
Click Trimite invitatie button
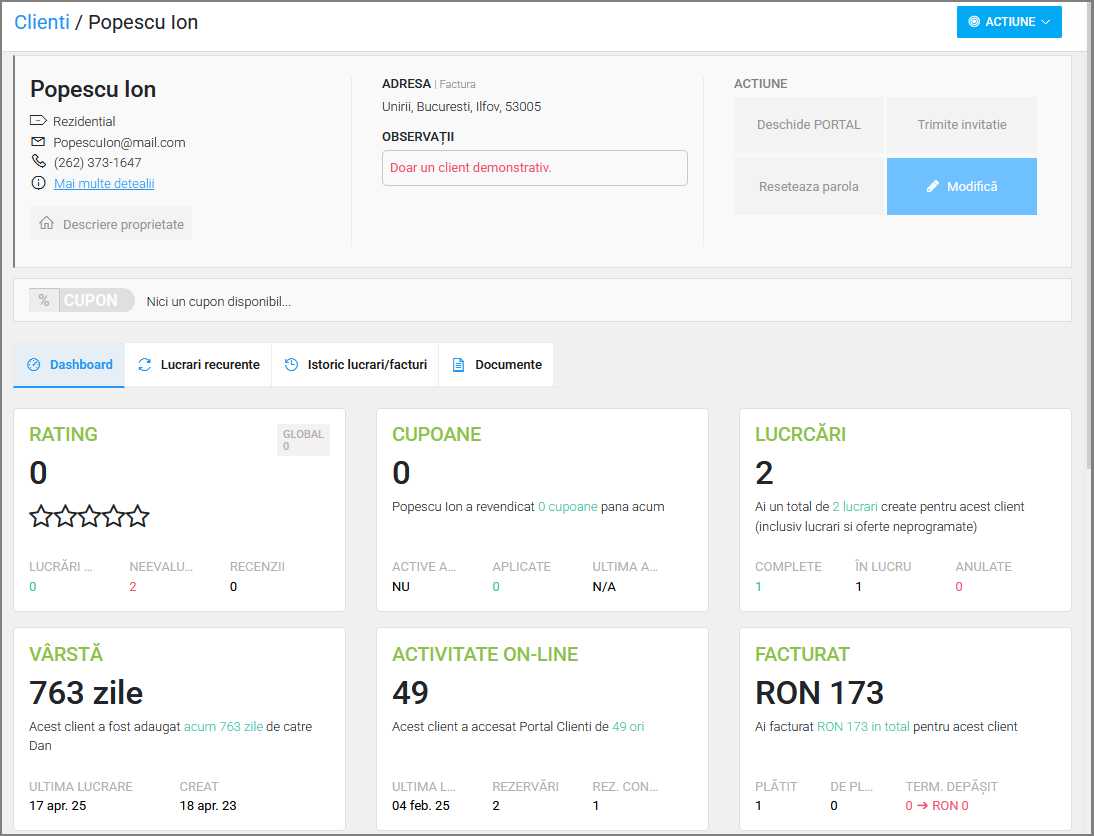(x=961, y=125)
